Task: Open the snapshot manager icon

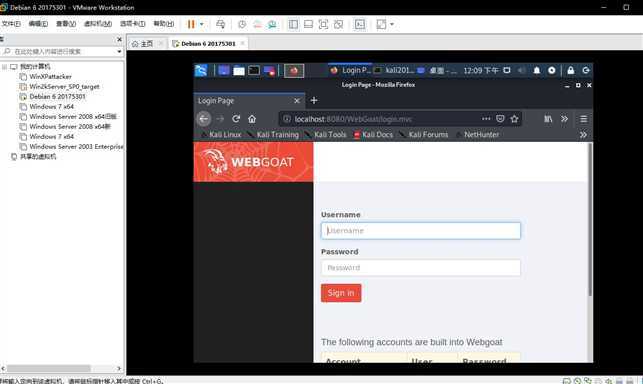Action: [x=272, y=24]
